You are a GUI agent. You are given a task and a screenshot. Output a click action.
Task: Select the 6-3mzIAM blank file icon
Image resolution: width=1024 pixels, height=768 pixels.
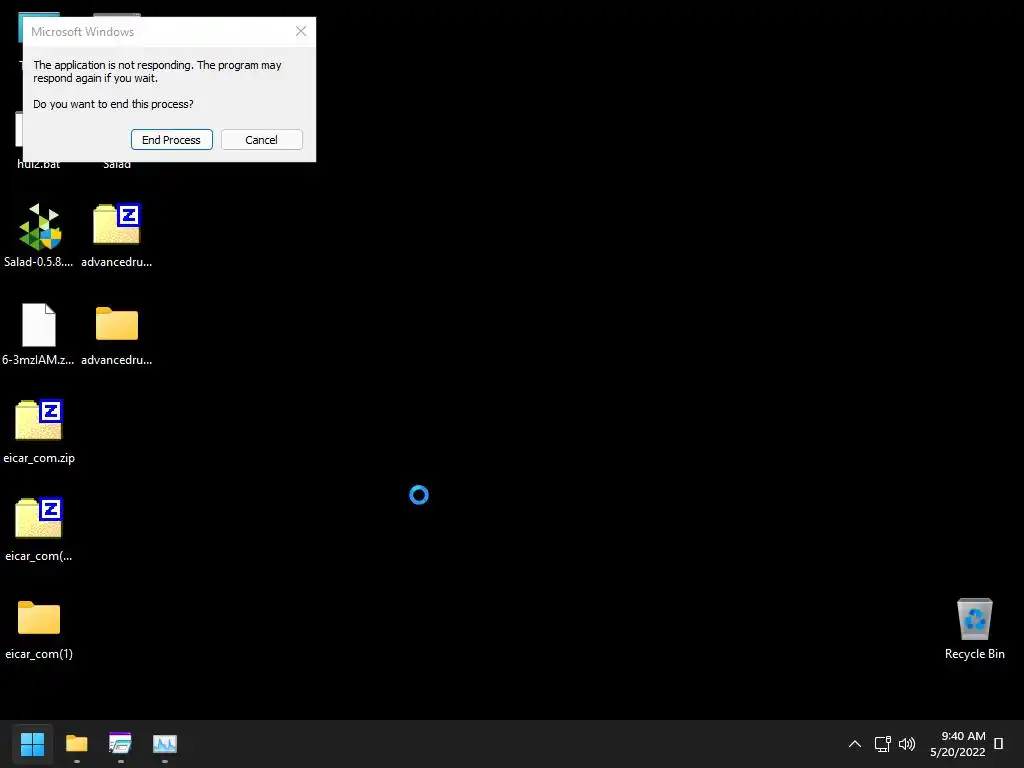(39, 325)
